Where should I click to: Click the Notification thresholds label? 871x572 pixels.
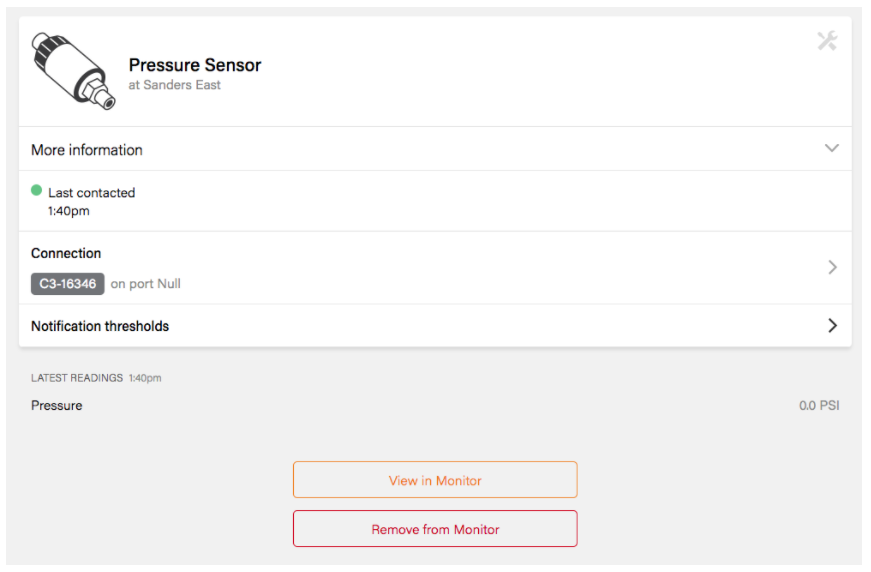100,326
